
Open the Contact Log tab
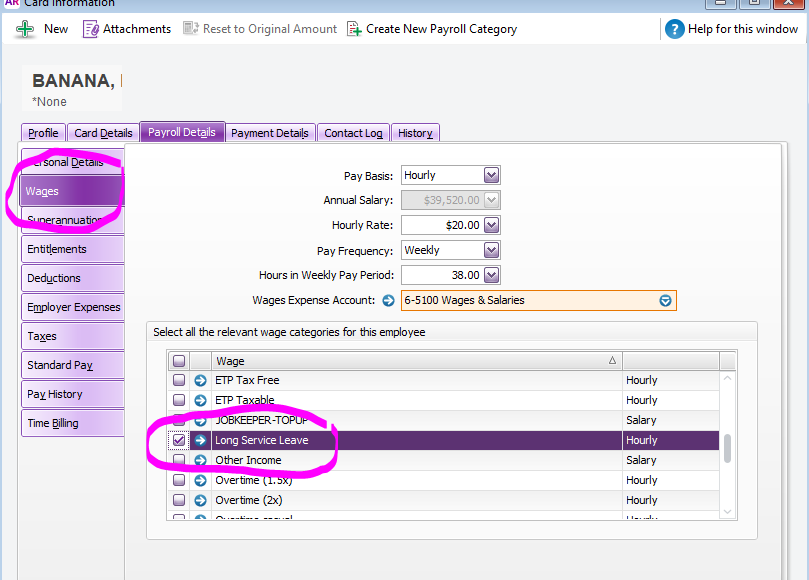point(353,133)
